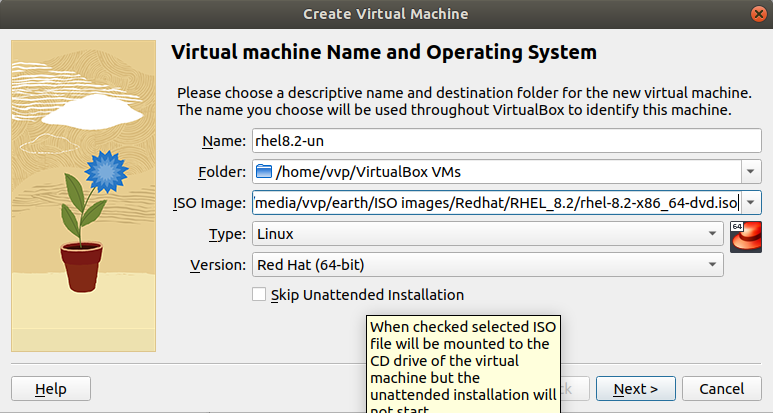Close the Create Virtual Machine dialog
This screenshot has width=773, height=413.
tap(759, 14)
